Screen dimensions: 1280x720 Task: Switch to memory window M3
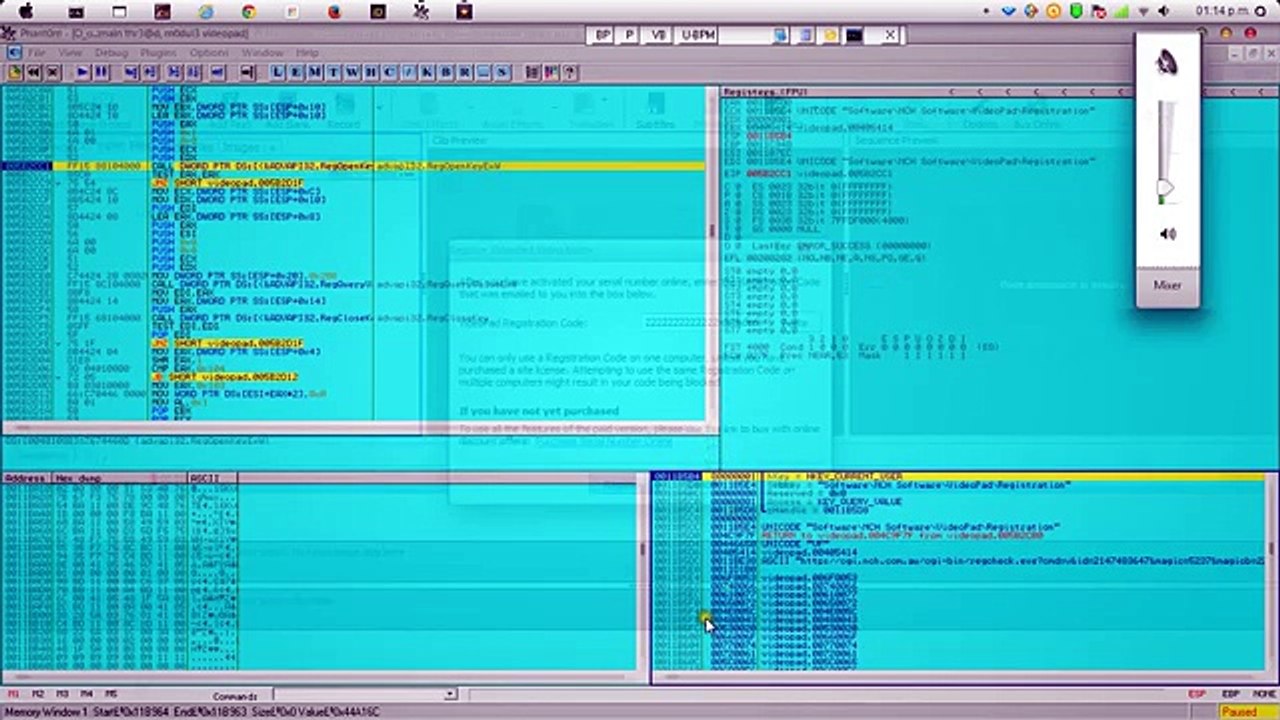click(x=62, y=694)
